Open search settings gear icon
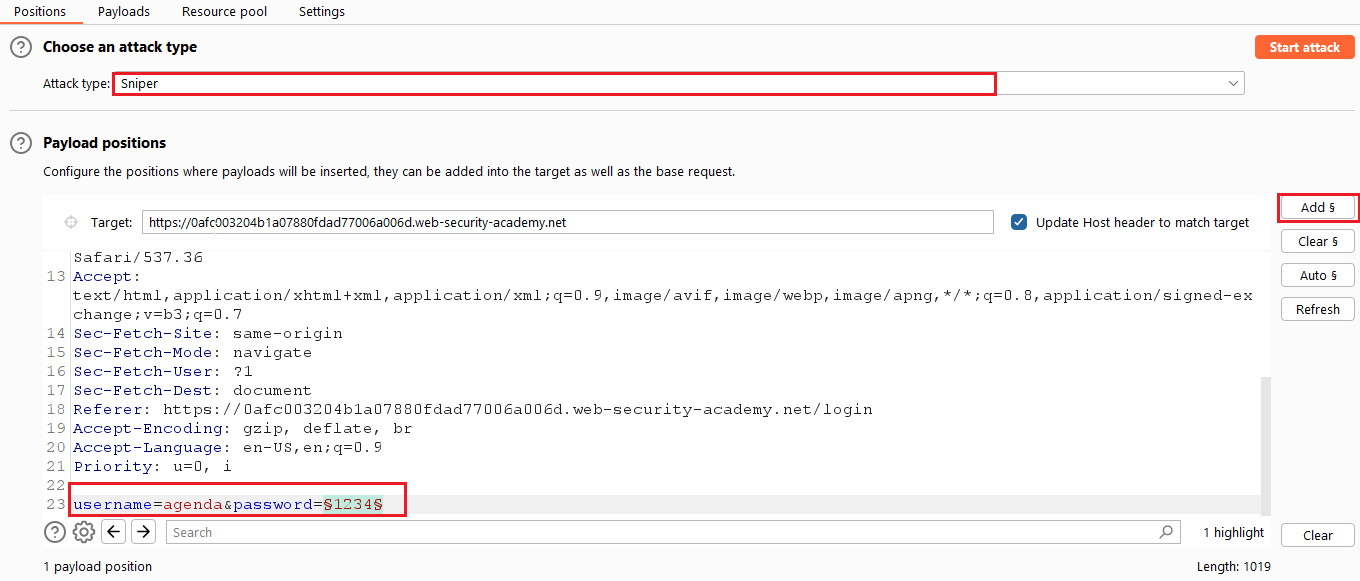 [84, 532]
